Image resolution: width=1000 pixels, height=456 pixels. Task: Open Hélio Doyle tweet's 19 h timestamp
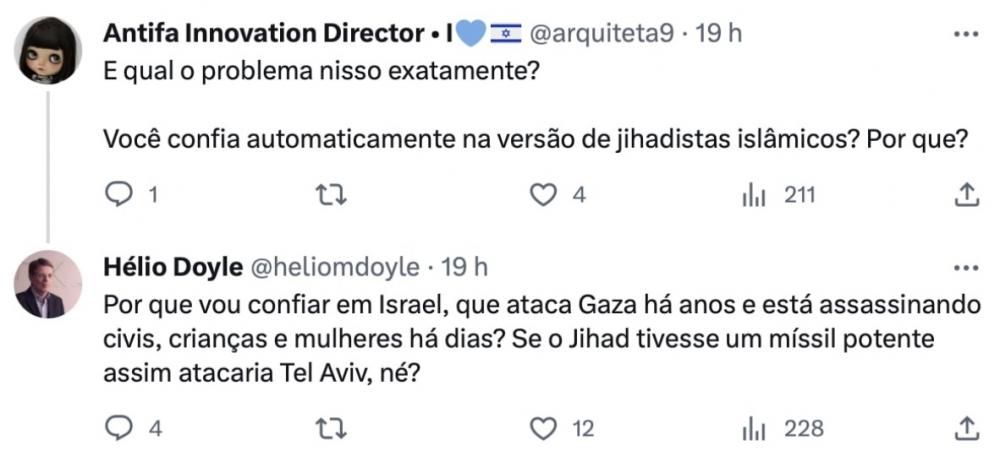[463, 267]
